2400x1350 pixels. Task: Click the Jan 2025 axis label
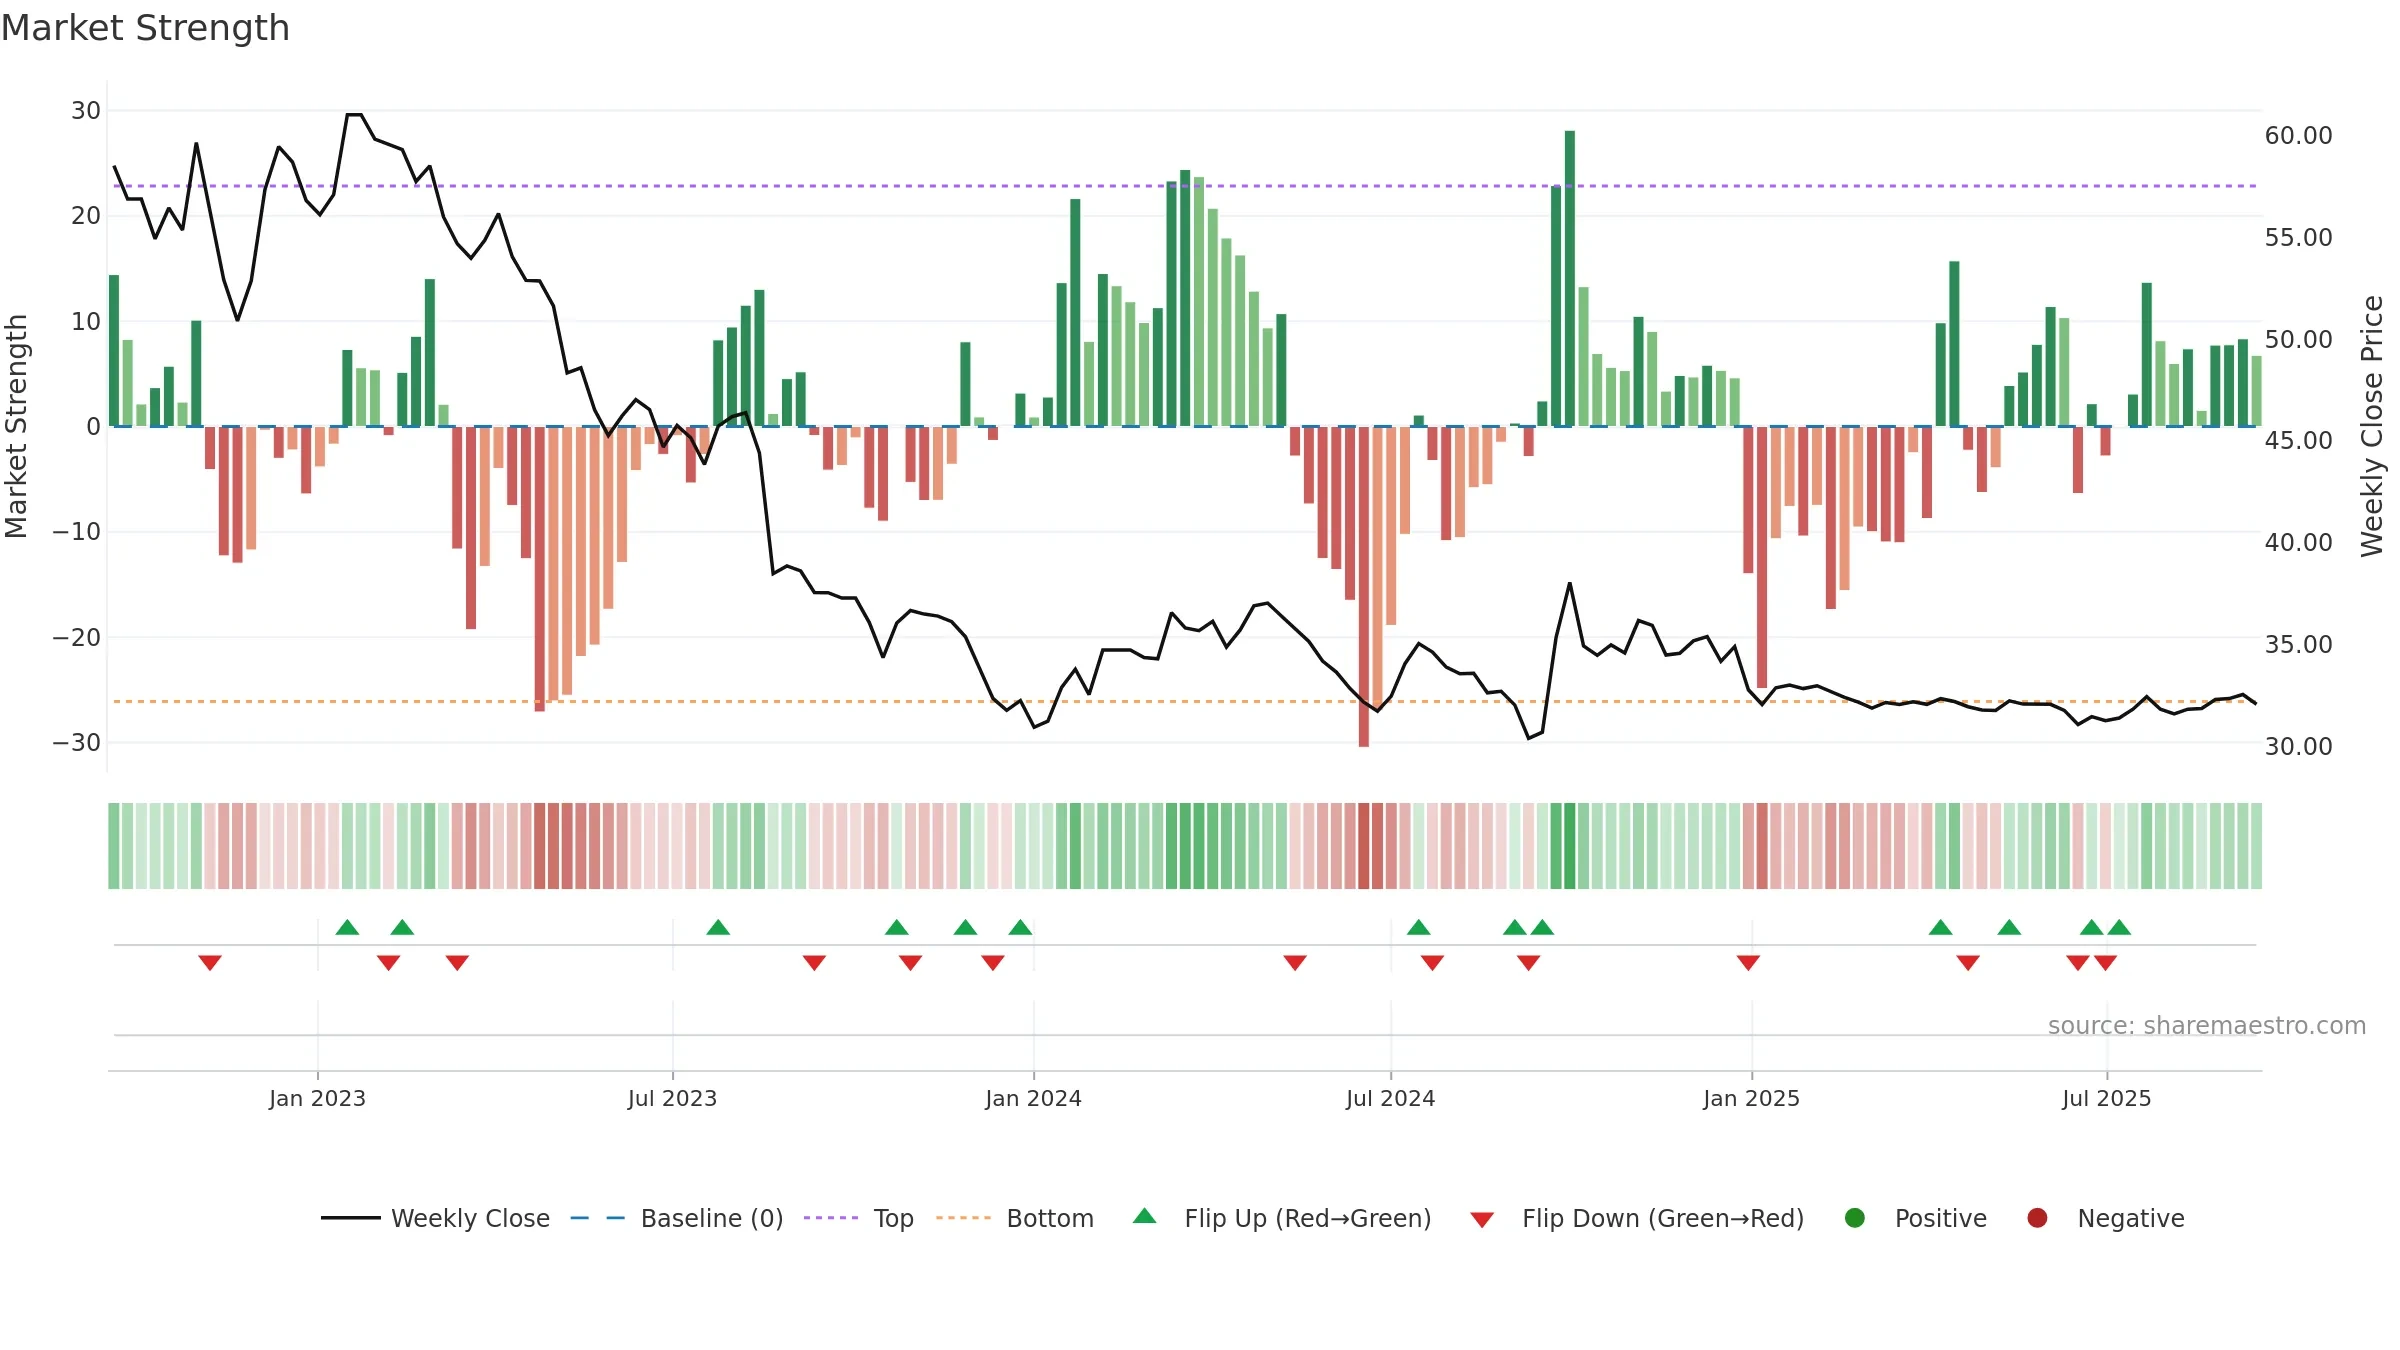(1751, 1098)
